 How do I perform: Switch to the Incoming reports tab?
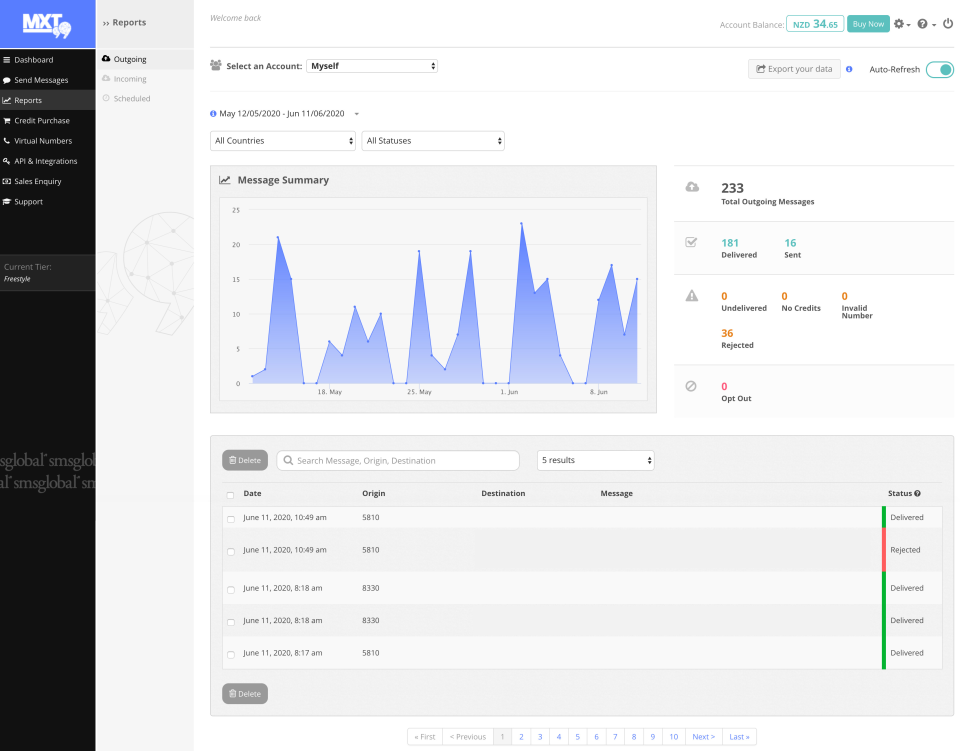pos(131,79)
